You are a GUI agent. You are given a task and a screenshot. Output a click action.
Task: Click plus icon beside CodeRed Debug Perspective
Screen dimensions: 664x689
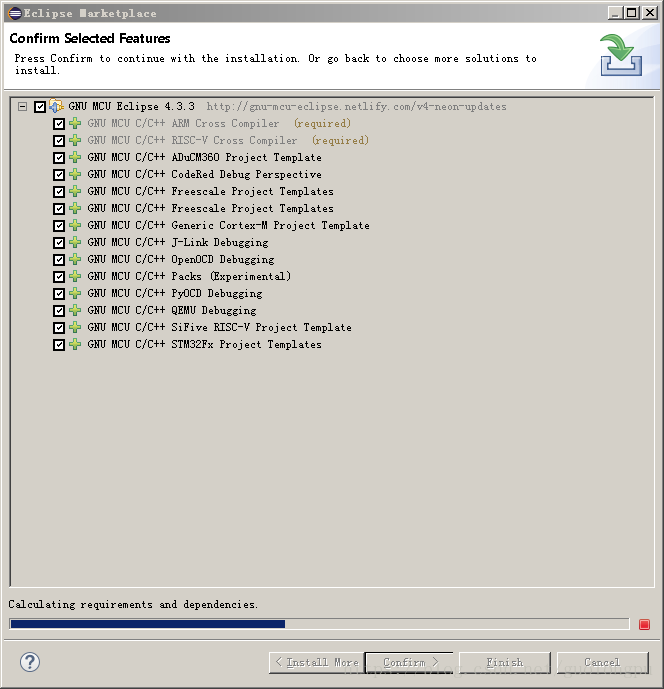tap(75, 174)
